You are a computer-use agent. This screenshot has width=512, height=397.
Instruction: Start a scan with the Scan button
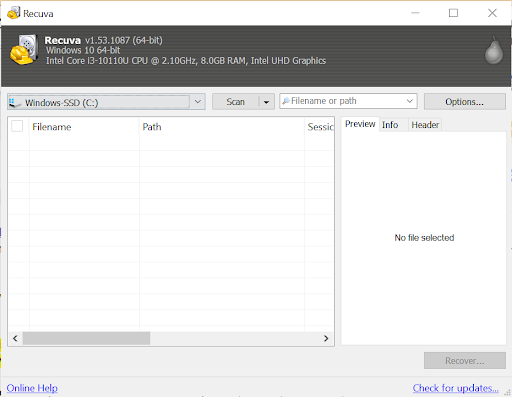(236, 102)
